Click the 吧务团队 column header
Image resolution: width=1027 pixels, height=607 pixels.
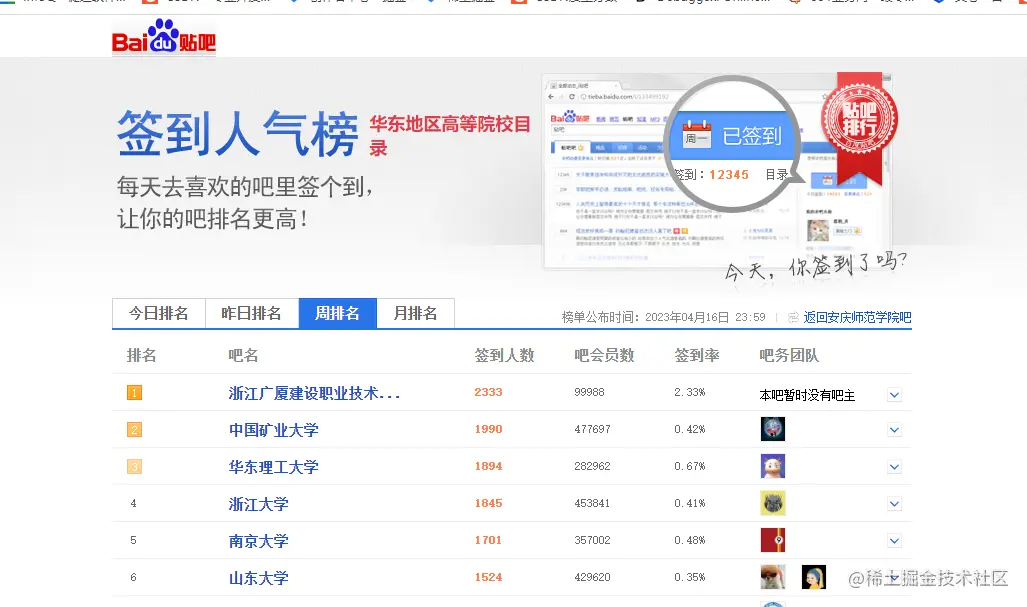pos(789,356)
